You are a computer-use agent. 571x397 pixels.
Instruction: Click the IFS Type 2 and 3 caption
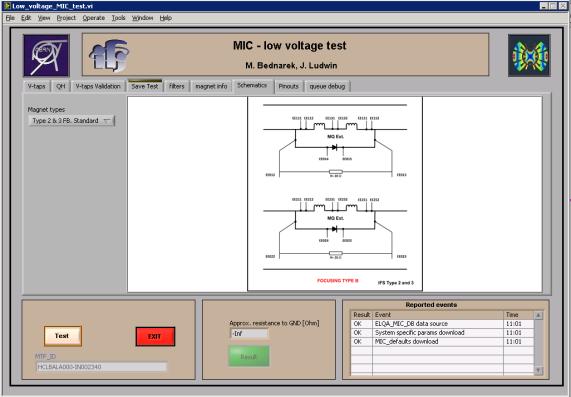coord(396,283)
